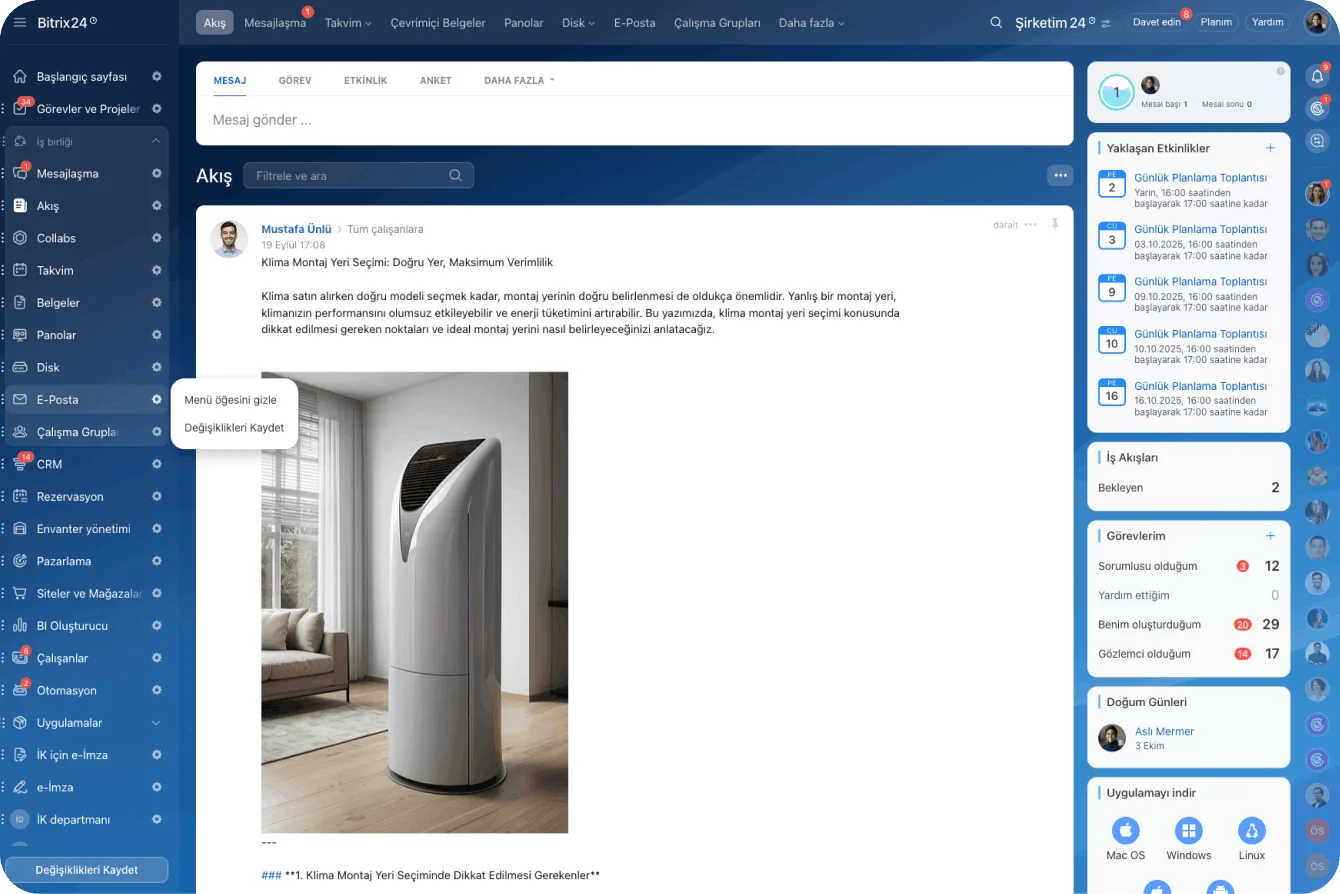Open the air conditioner image thumbnail

[x=414, y=602]
